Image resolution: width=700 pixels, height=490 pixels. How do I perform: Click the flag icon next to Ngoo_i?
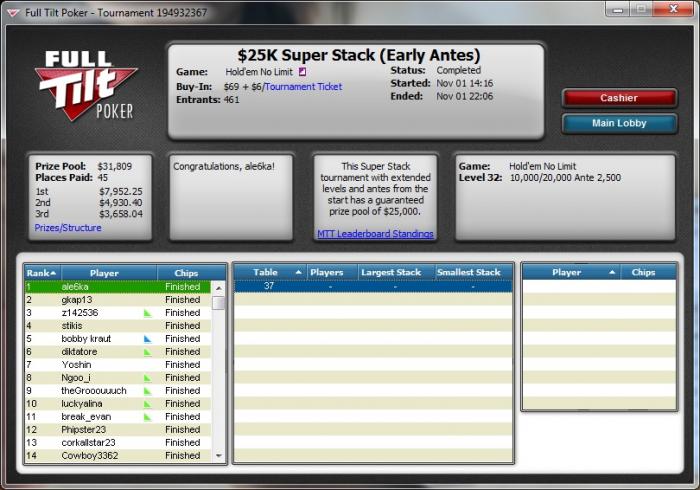click(148, 378)
